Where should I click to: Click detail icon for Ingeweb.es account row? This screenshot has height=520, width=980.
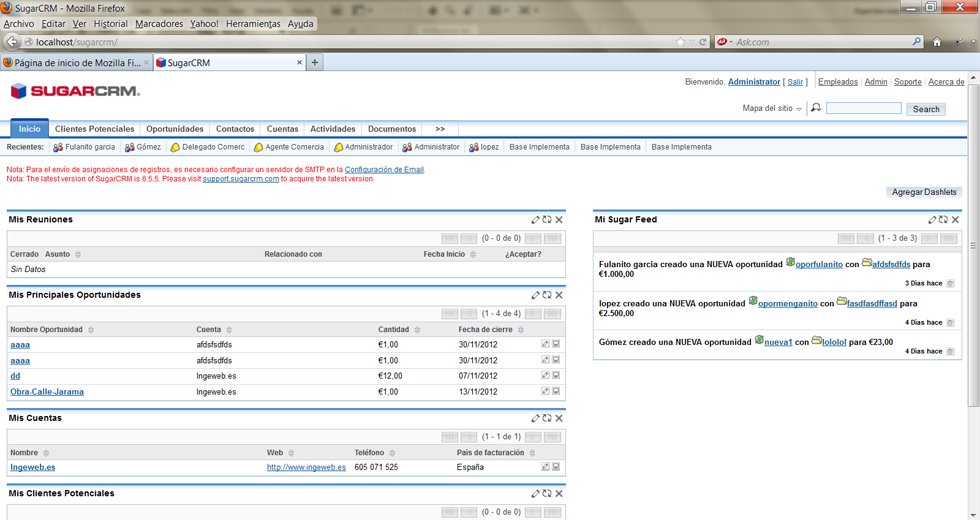tap(556, 467)
